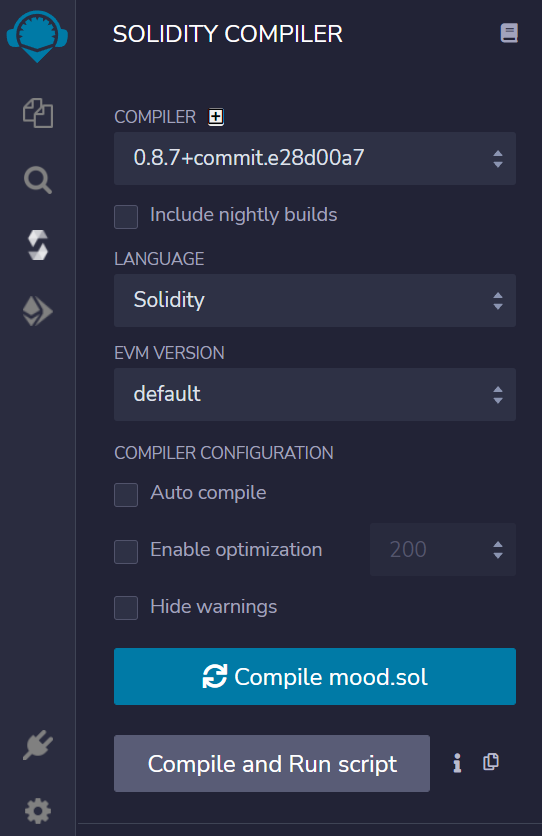Toggle the Auto compile checkbox
Viewport: 542px width, 836px height.
[x=126, y=495]
